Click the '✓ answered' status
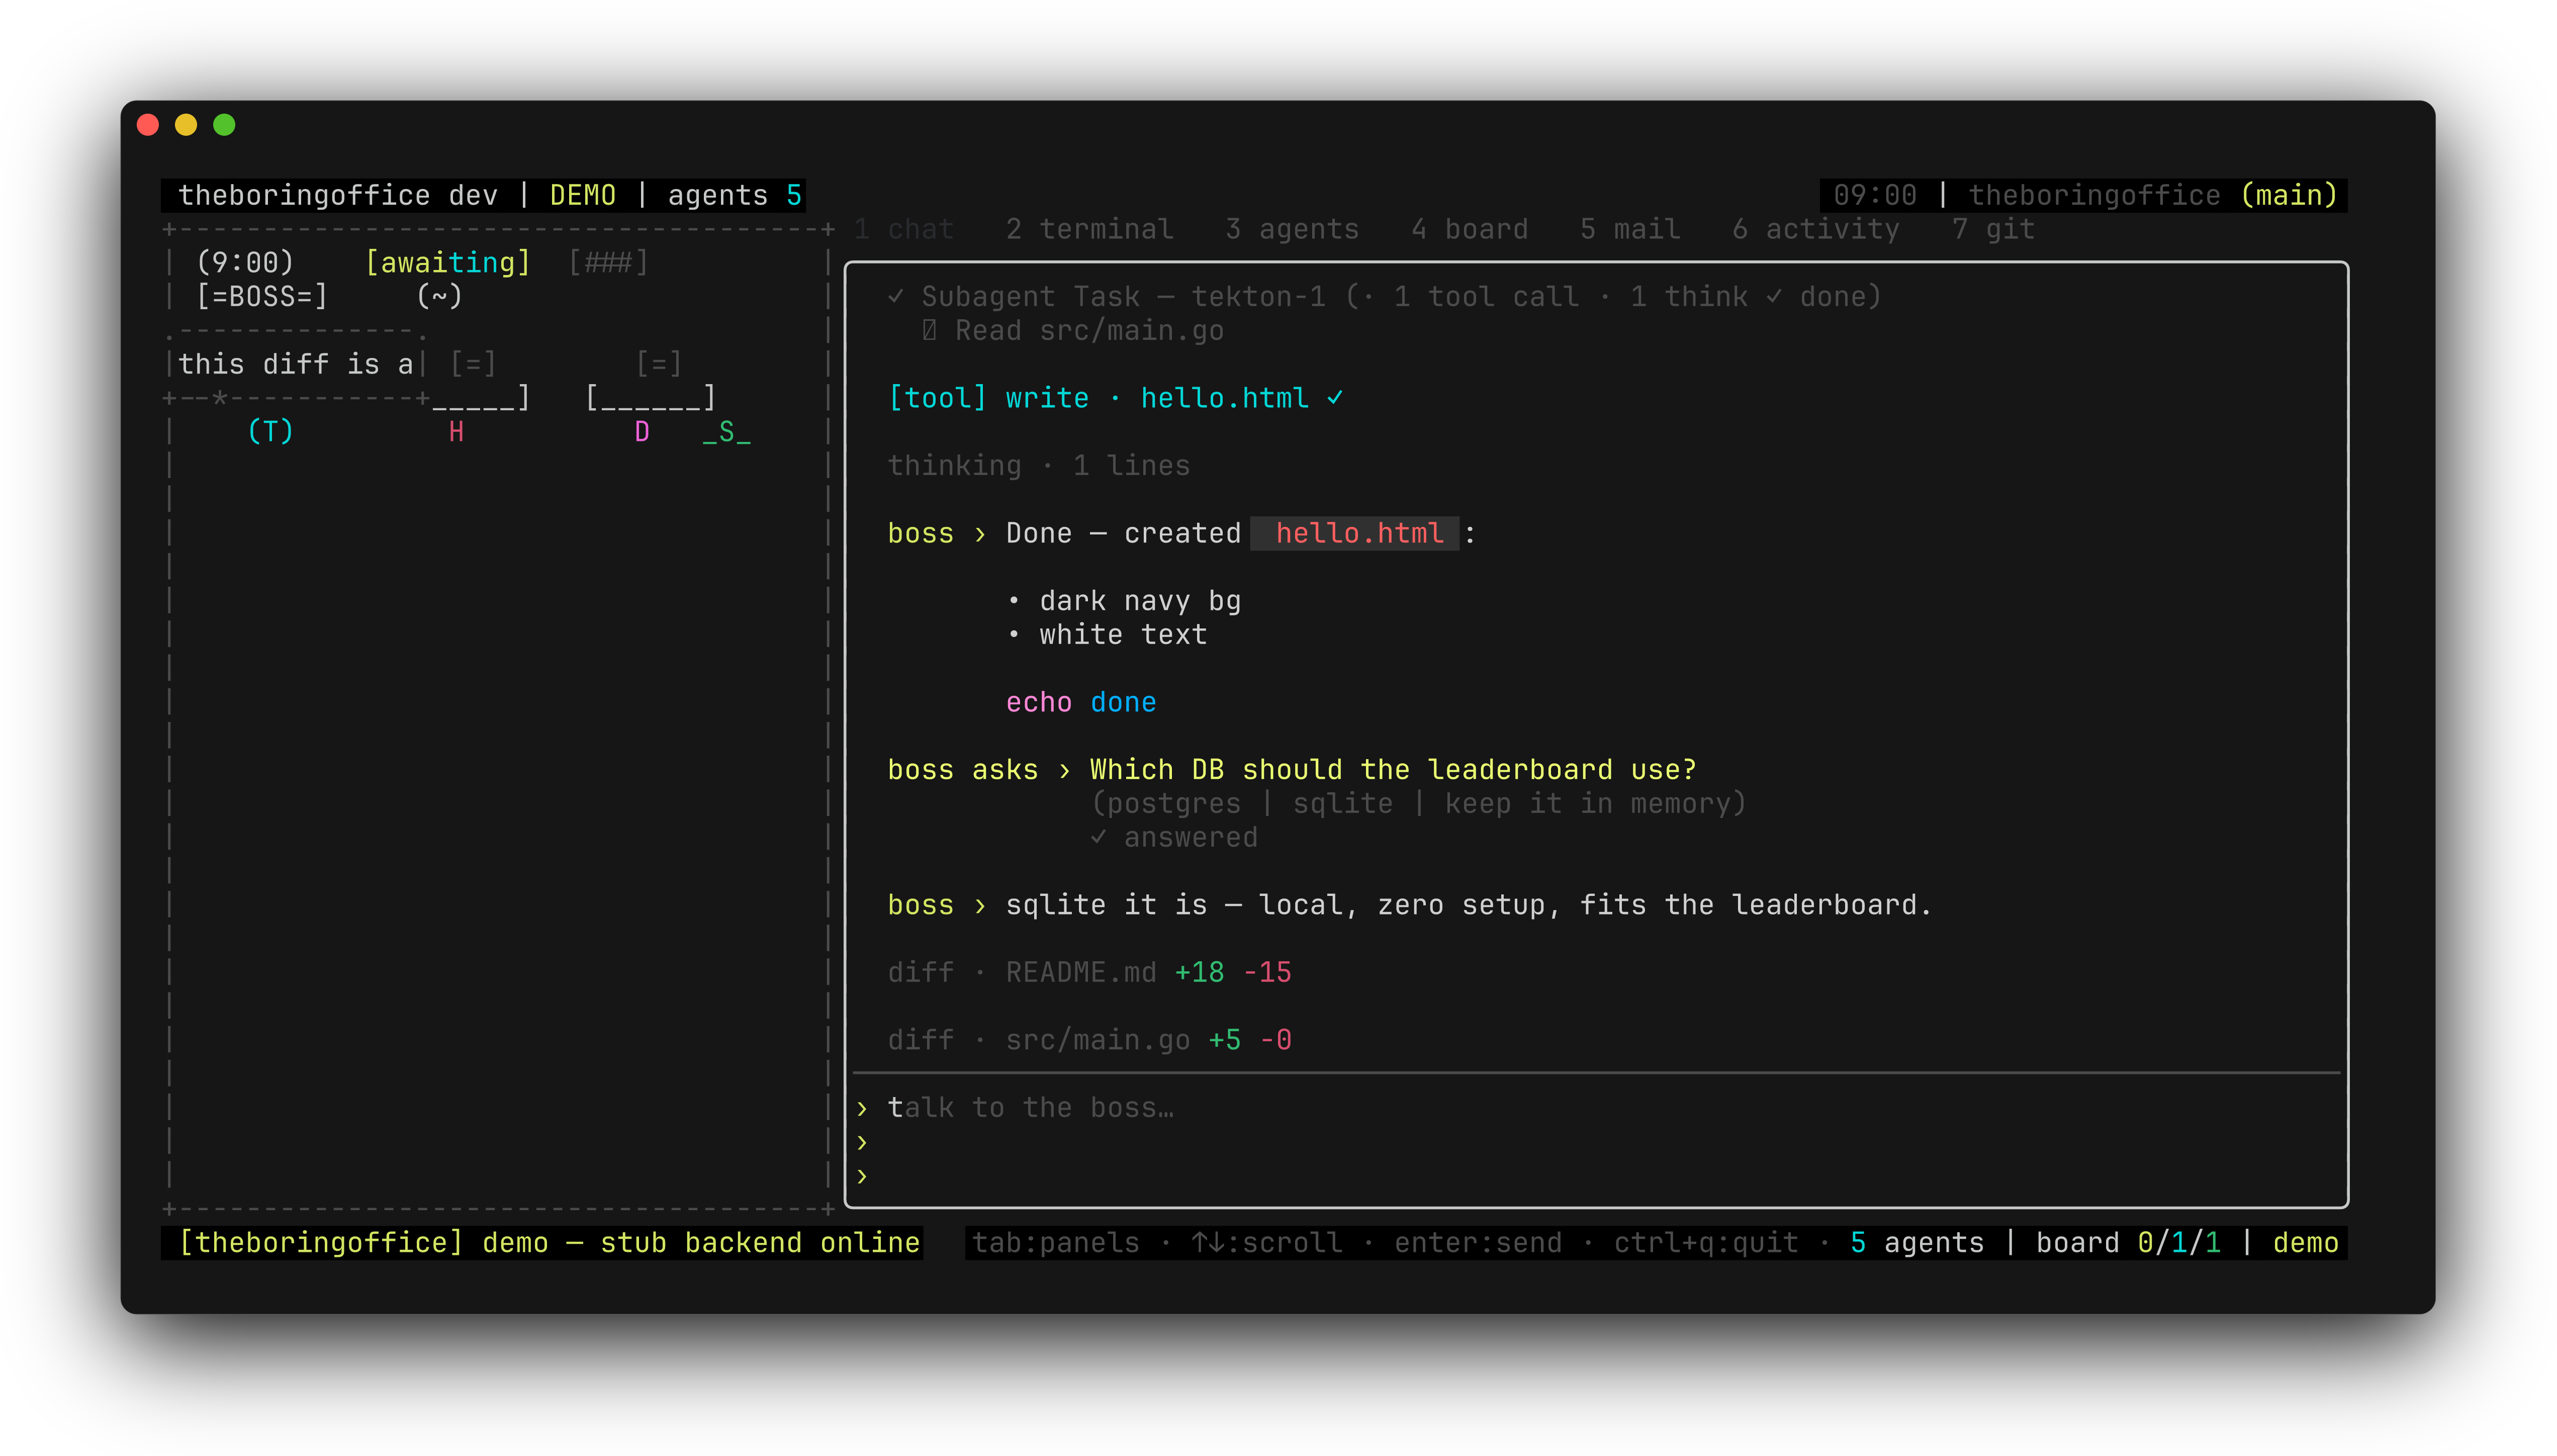 coord(1173,837)
